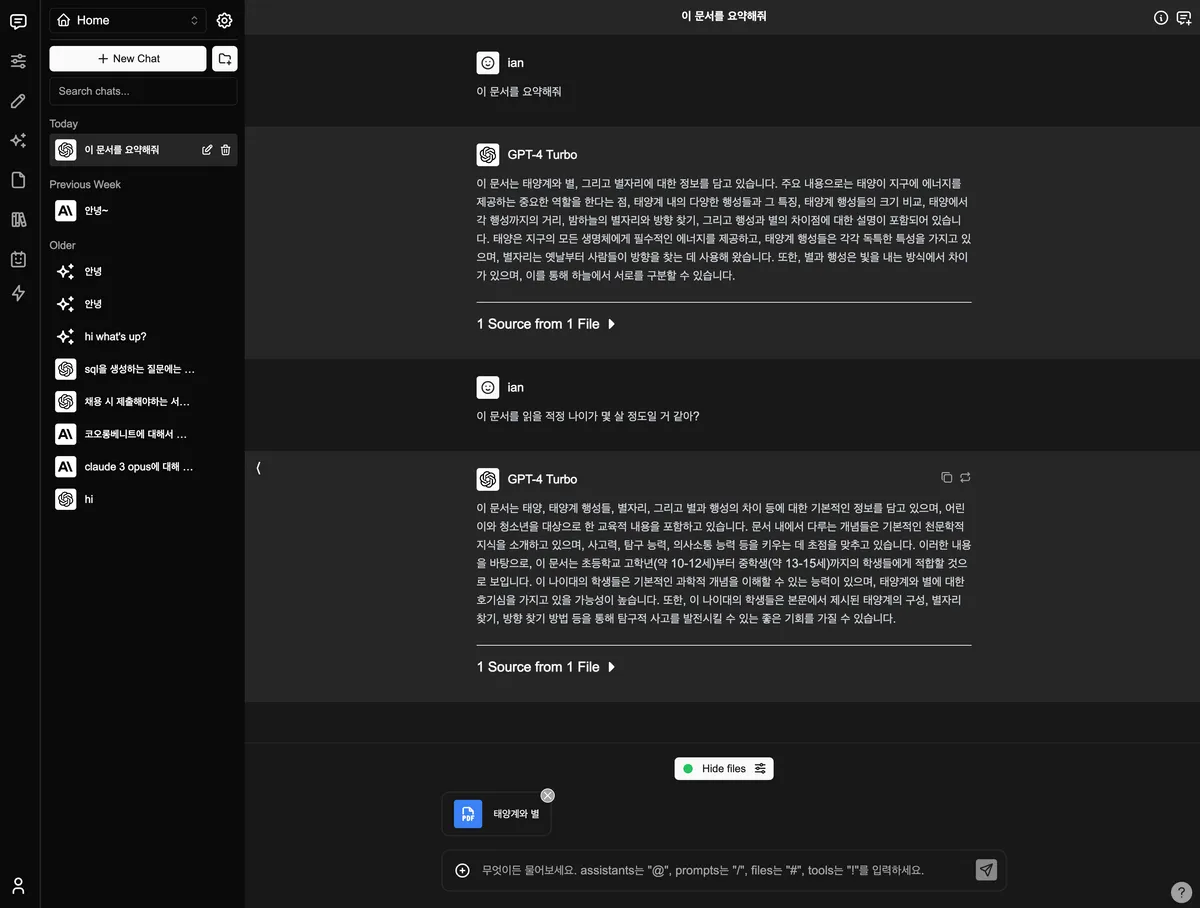Image resolution: width=1200 pixels, height=908 pixels.
Task: Open the files document icon in left sidebar
Action: pyautogui.click(x=18, y=180)
